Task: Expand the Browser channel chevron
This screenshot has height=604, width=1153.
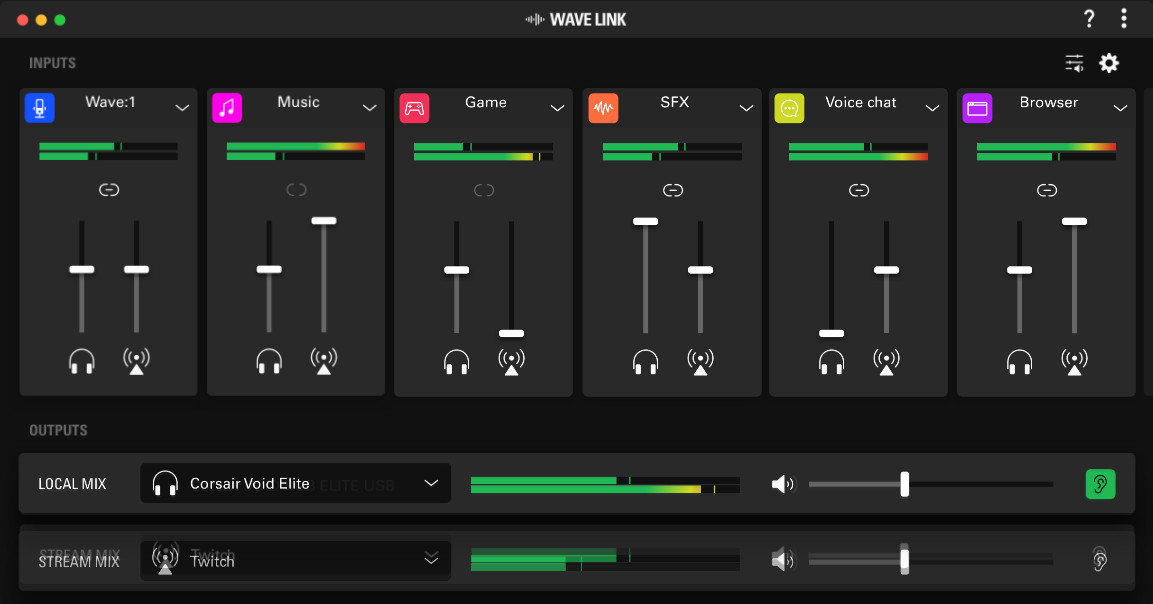Action: click(x=1120, y=108)
